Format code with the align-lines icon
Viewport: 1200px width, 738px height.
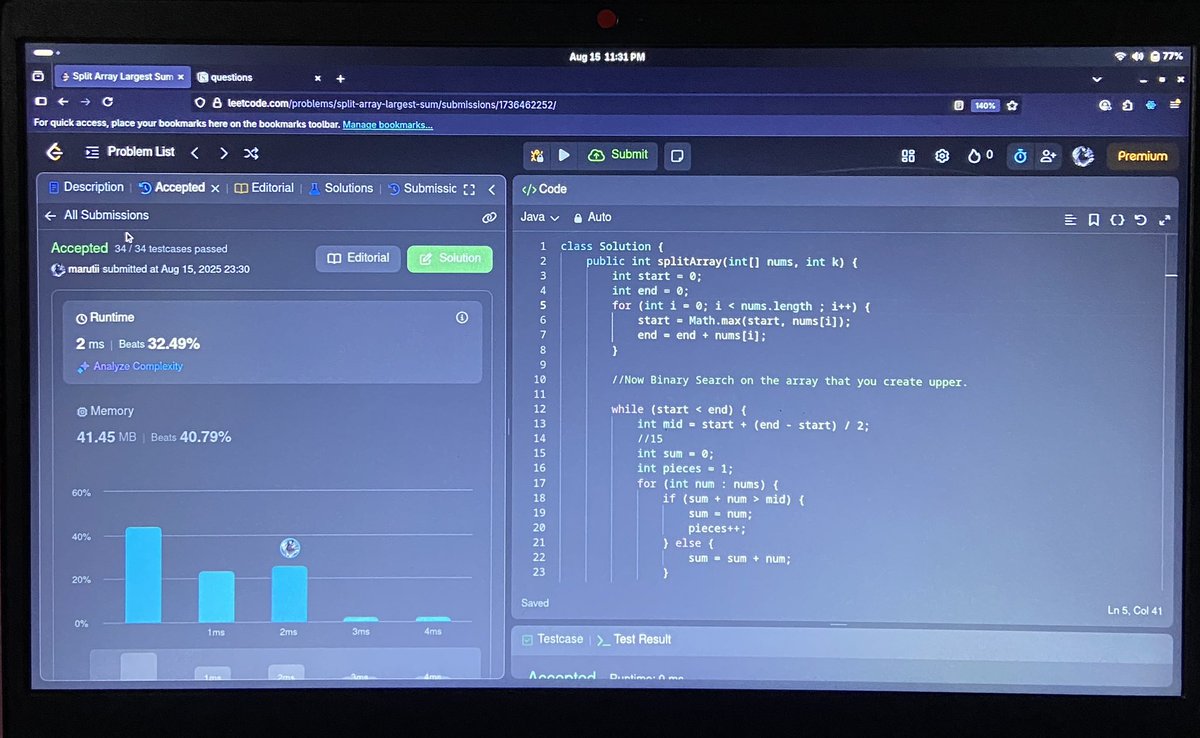coord(1070,220)
